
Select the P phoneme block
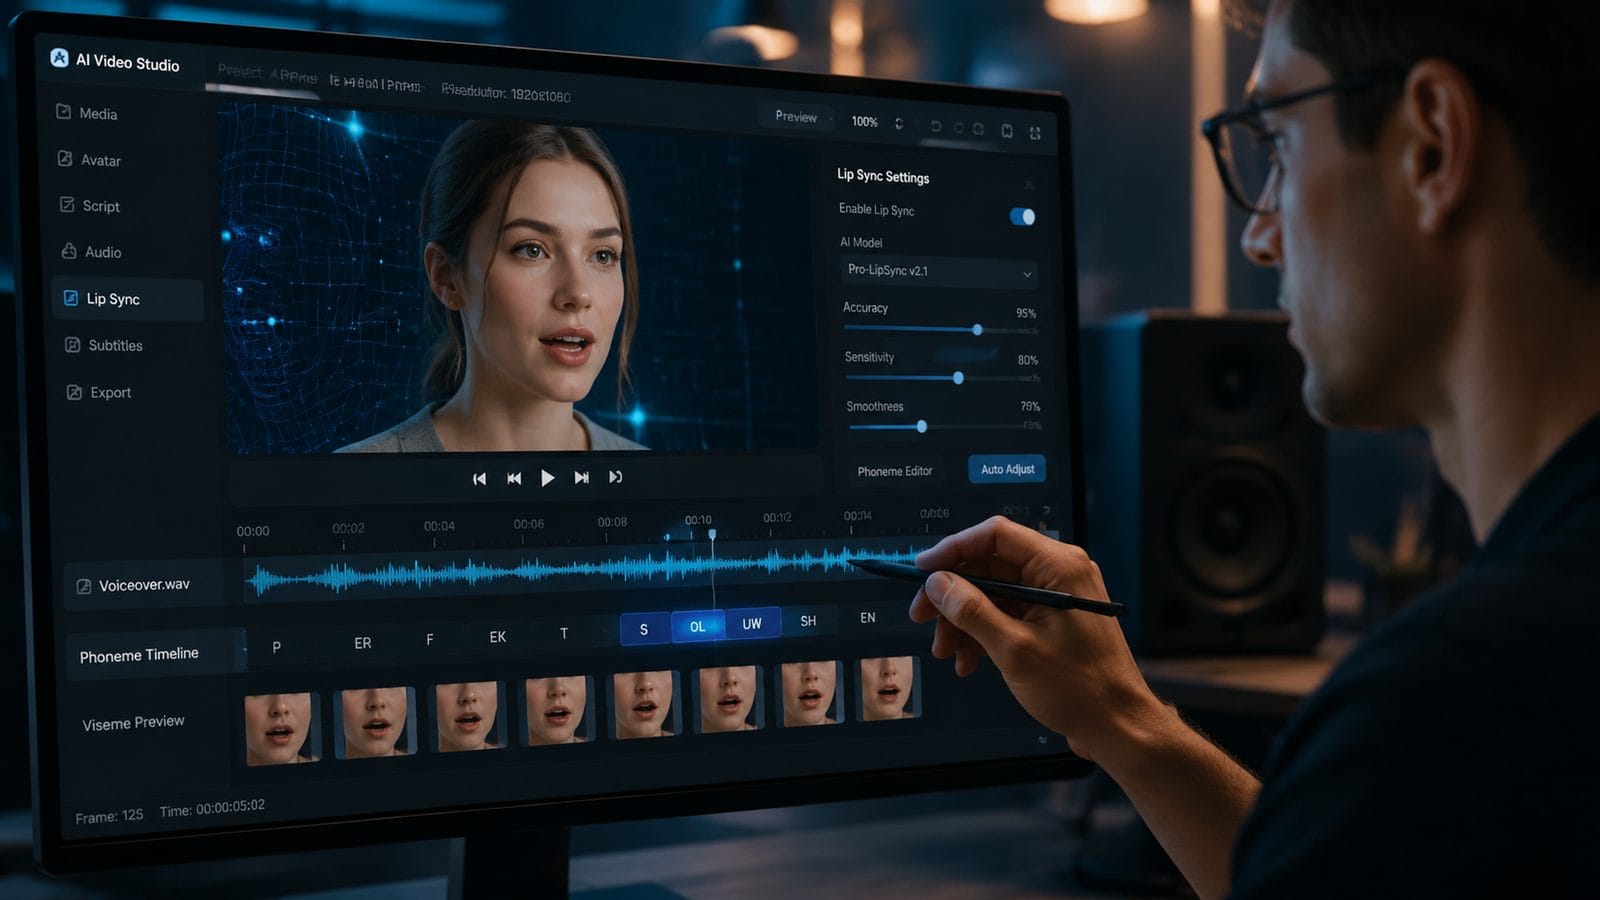[277, 647]
